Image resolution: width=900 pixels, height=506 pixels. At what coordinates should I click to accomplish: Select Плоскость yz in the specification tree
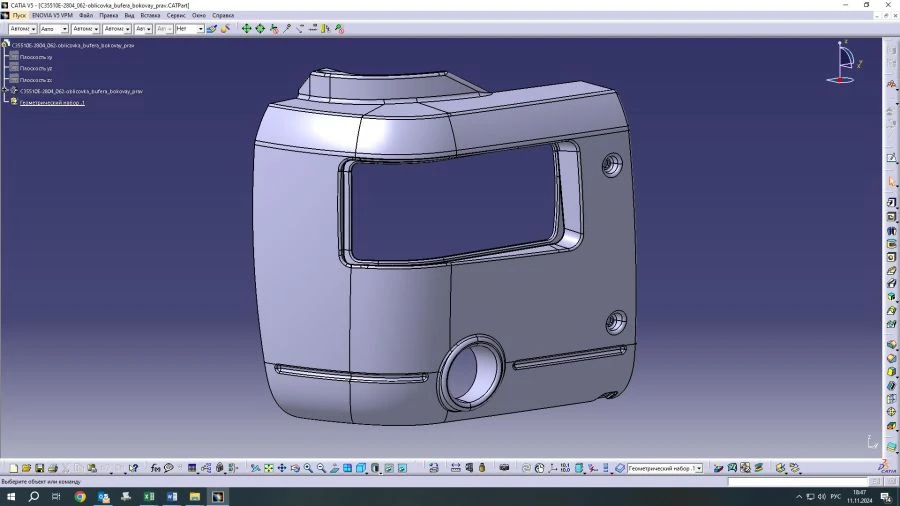coord(36,68)
